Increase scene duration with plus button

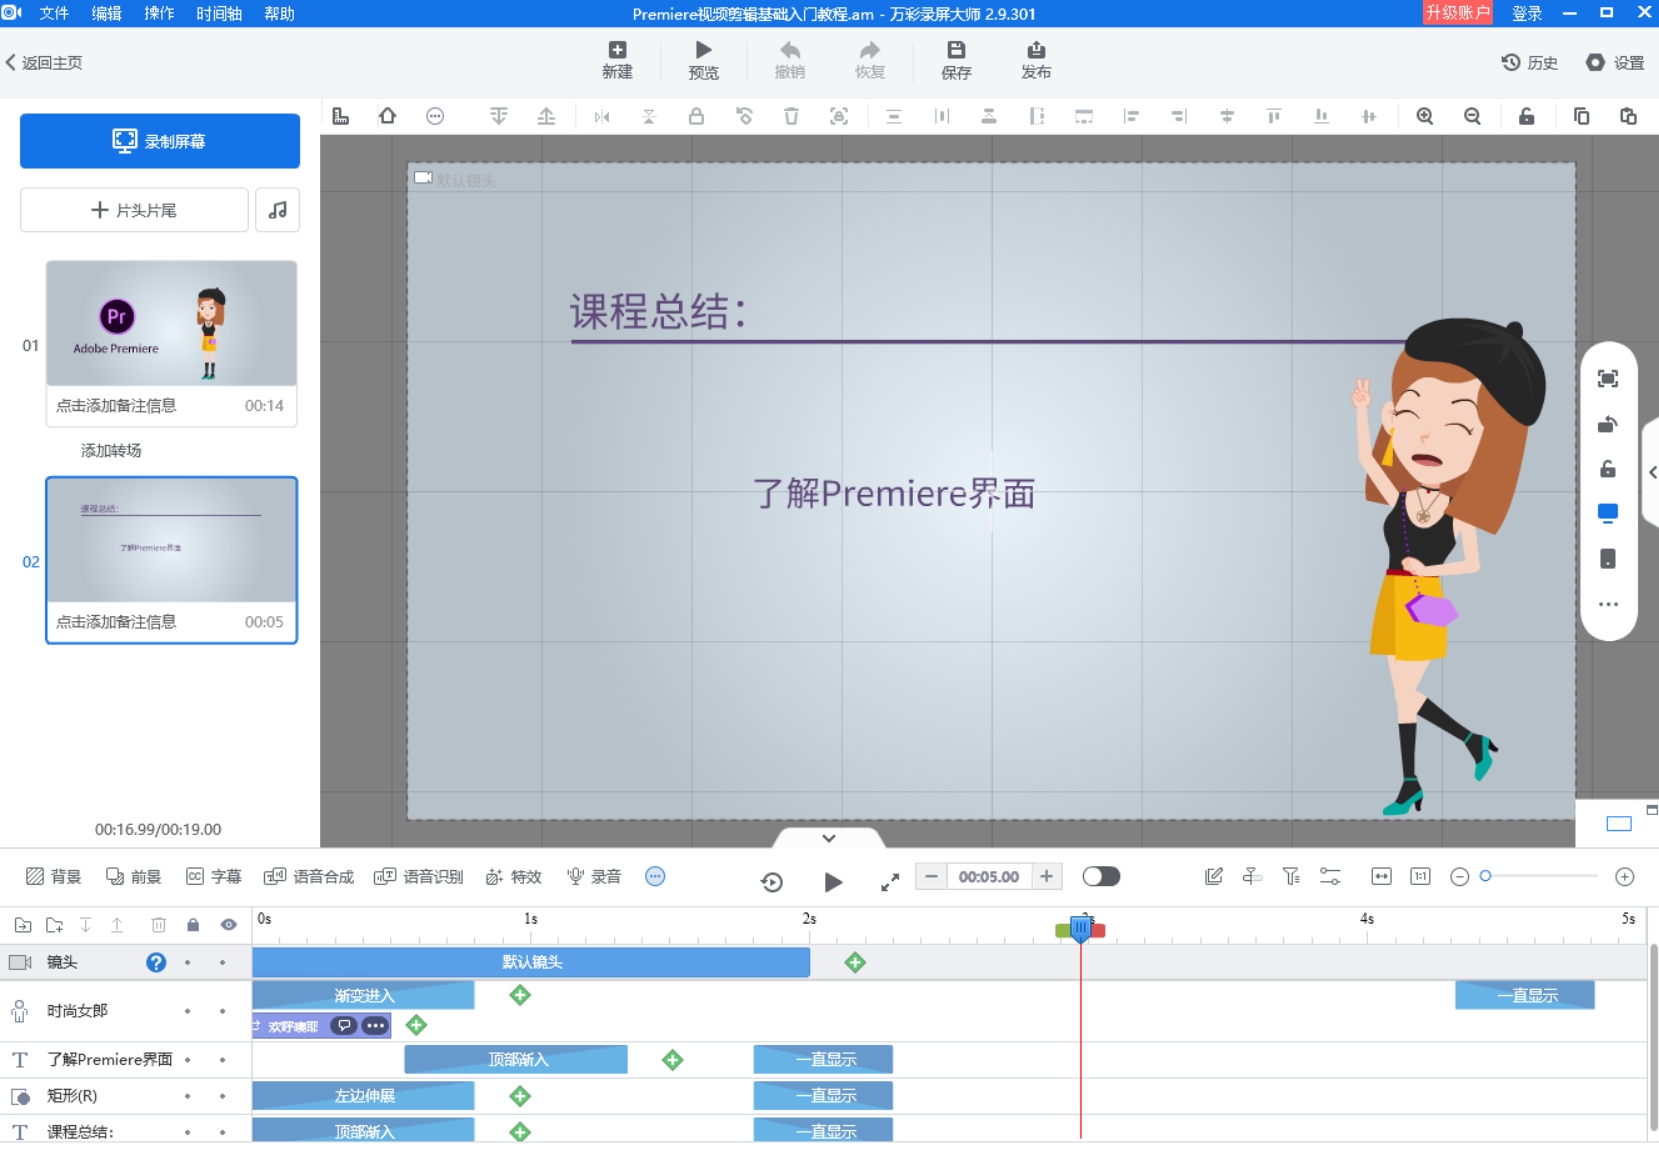(x=1046, y=877)
